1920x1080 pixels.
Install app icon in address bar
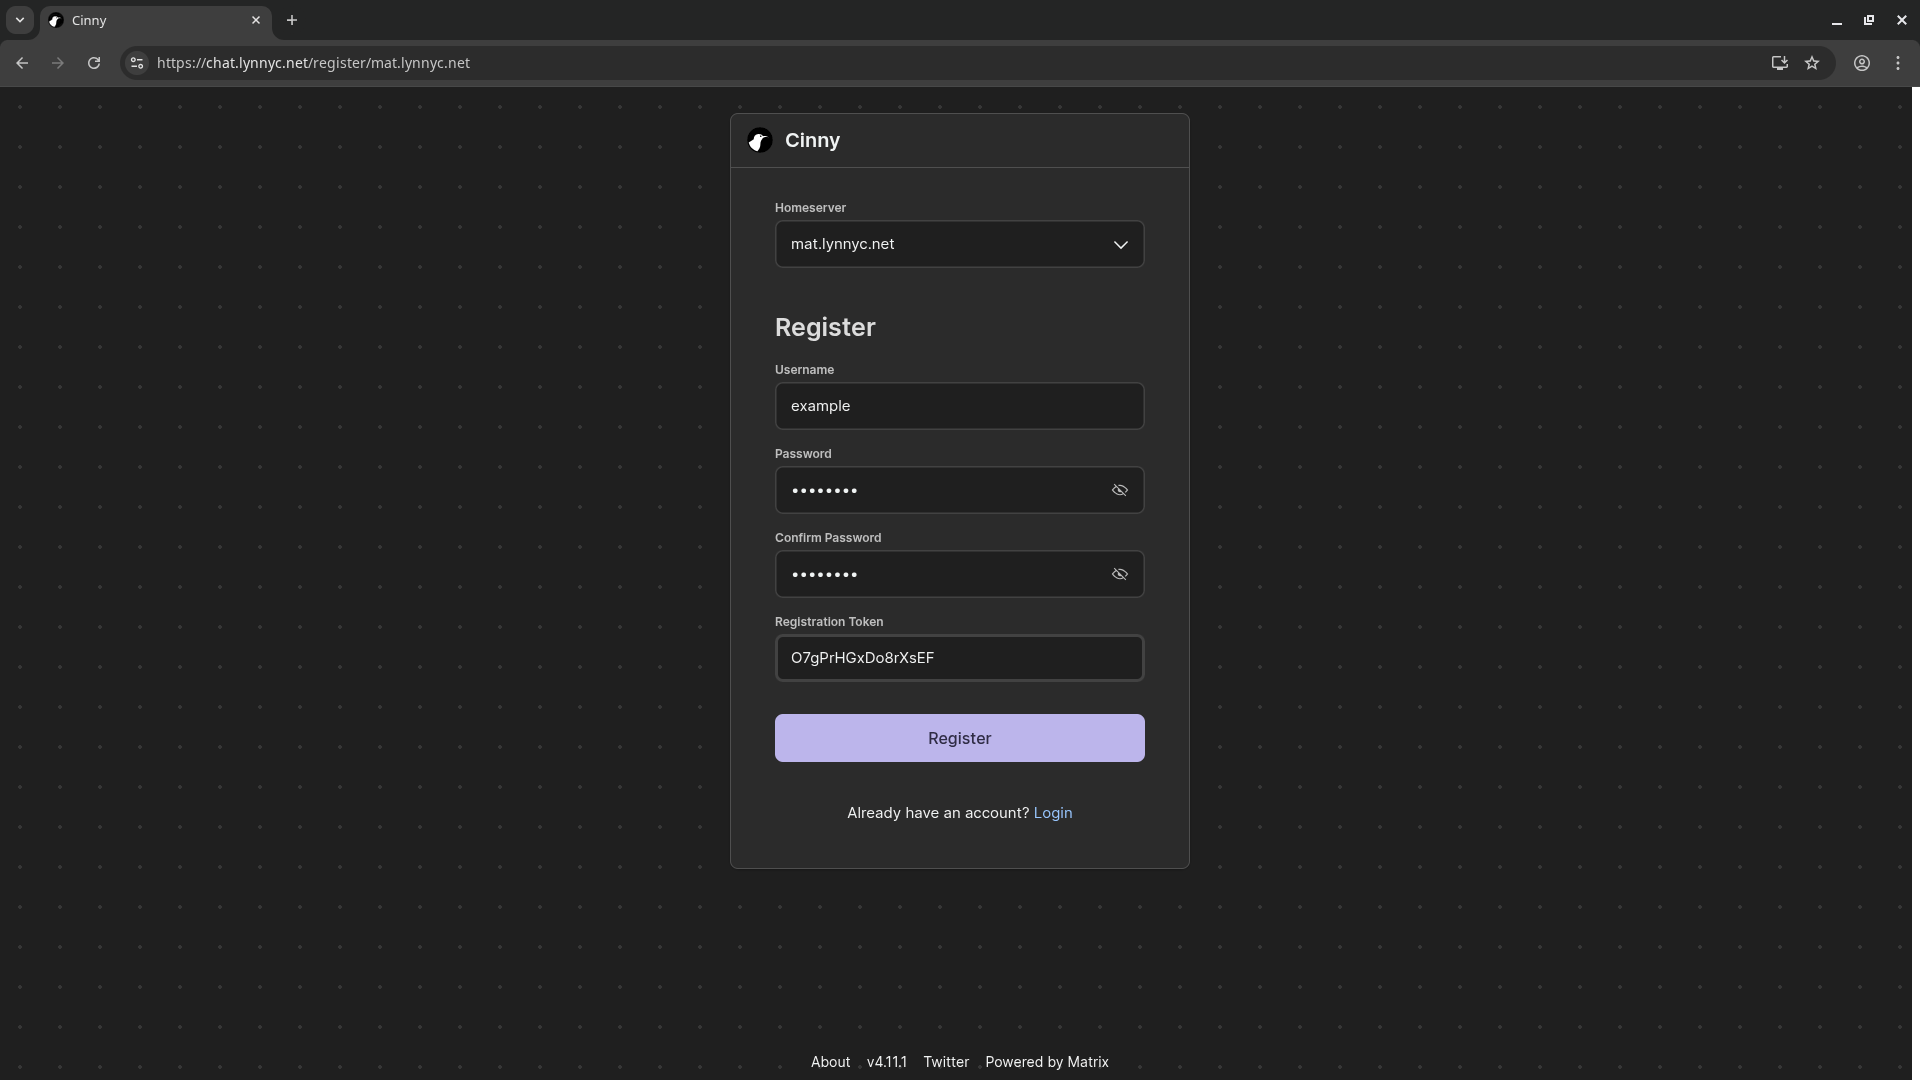1779,63
